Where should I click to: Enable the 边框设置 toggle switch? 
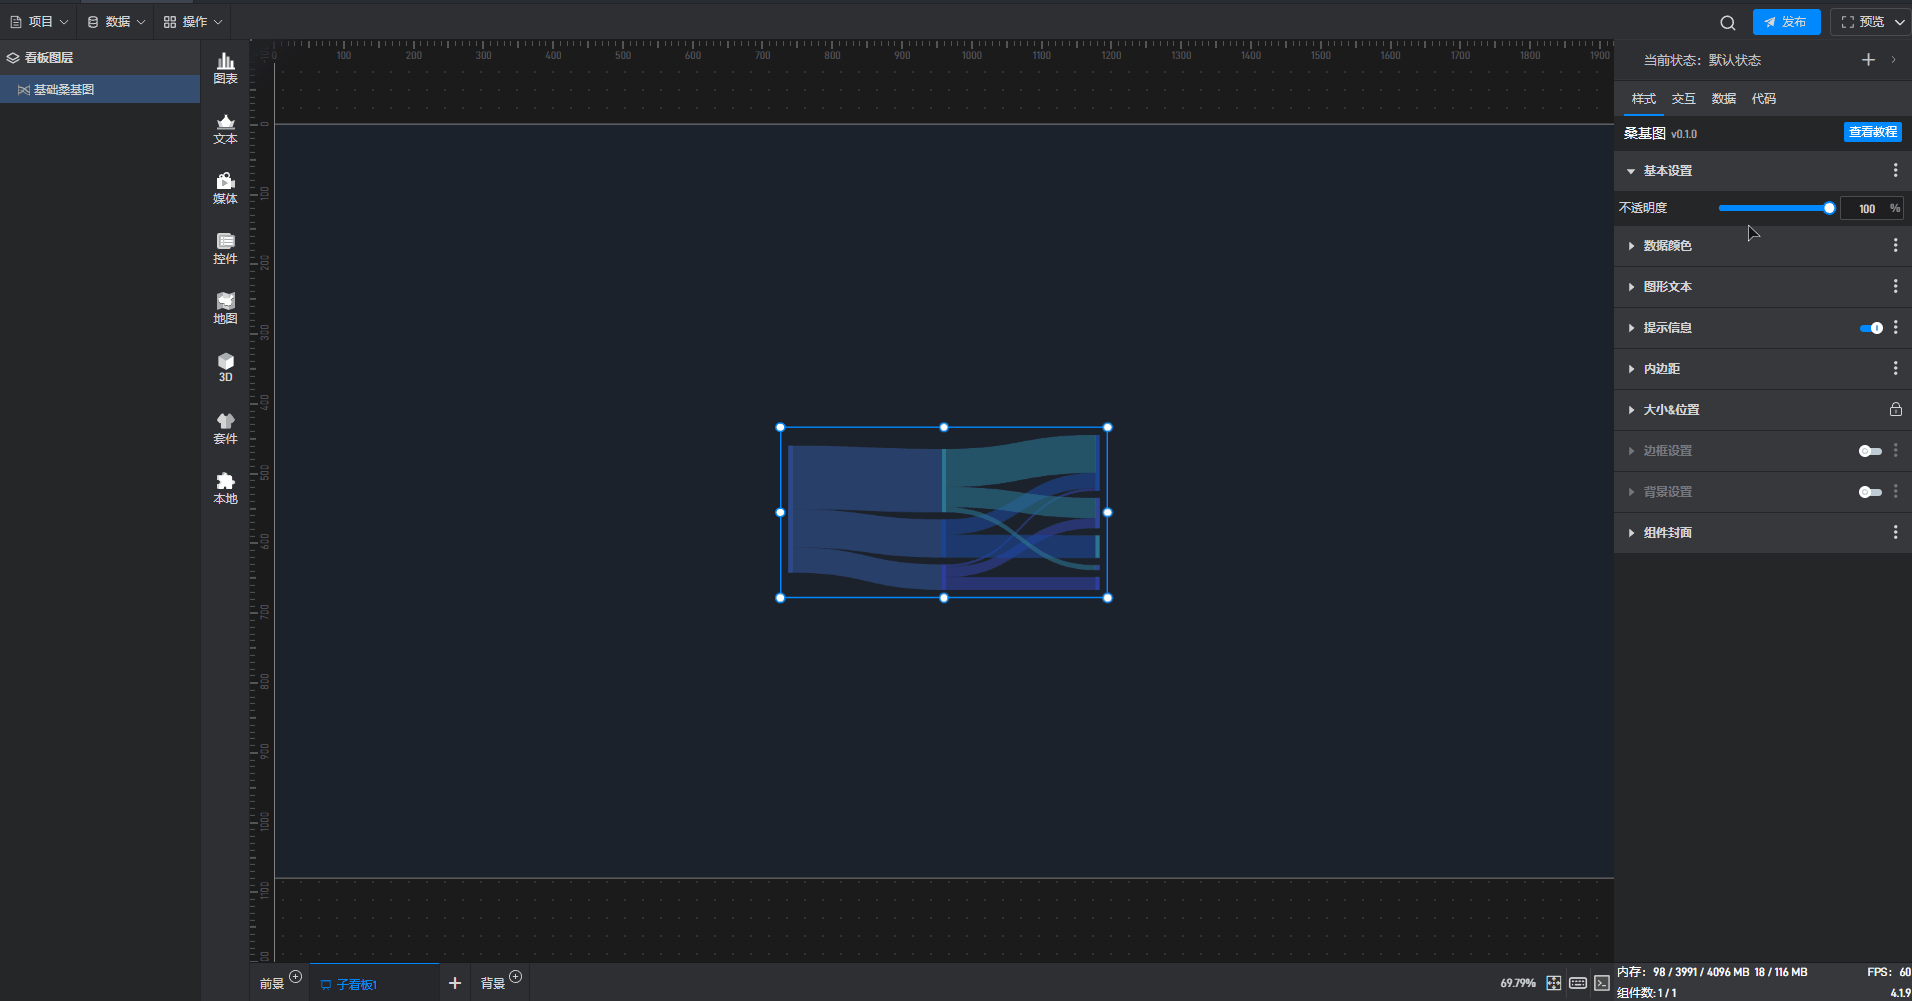click(x=1870, y=451)
